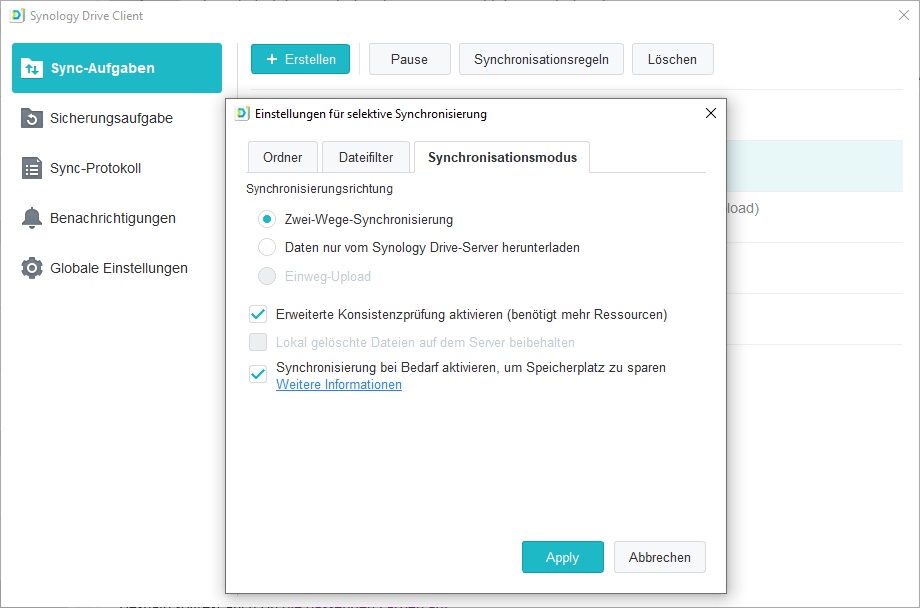Toggle Erweiterte Konsistenzprüfung checkbox
Screen dimensions: 920x608
258,315
